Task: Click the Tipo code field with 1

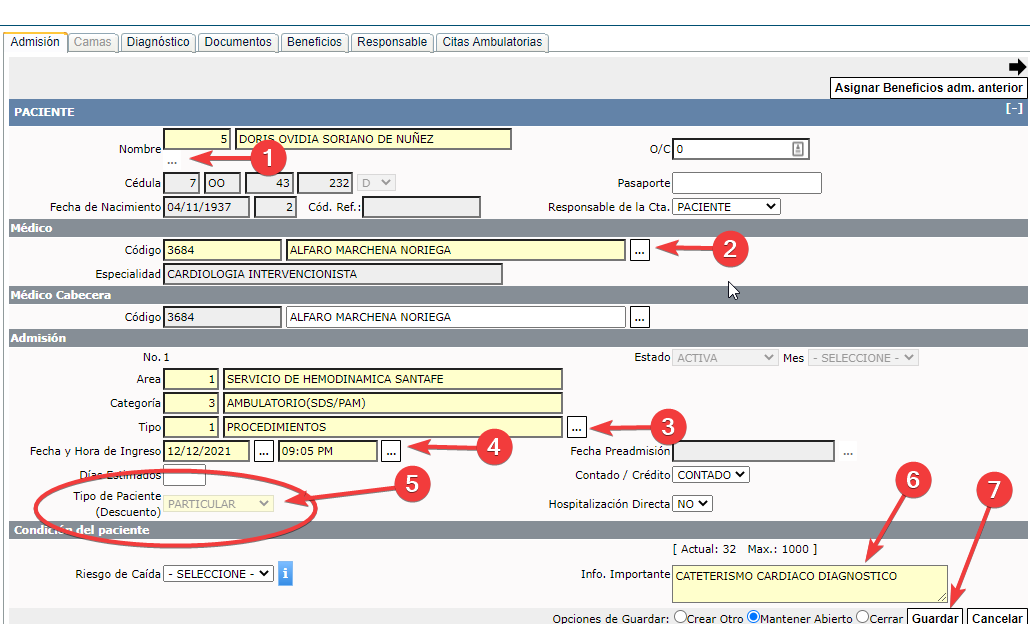Action: [190, 427]
